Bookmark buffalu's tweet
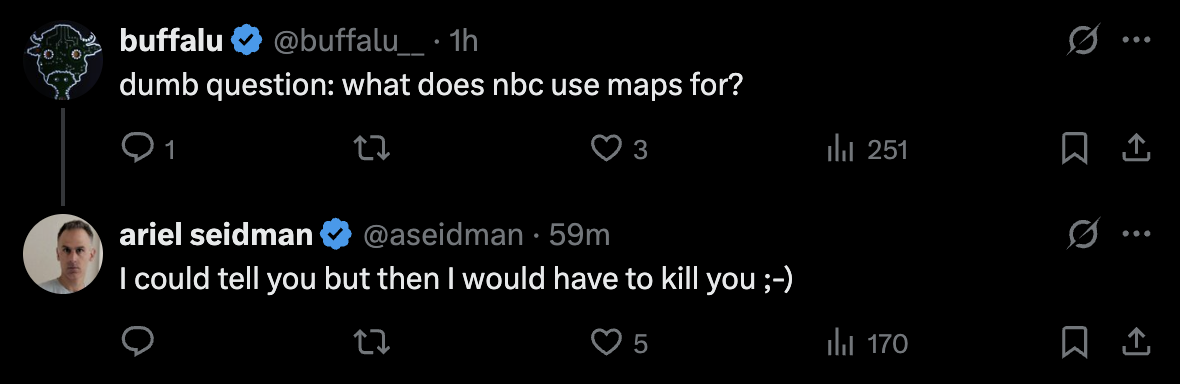This screenshot has height=384, width=1180. [1075, 150]
